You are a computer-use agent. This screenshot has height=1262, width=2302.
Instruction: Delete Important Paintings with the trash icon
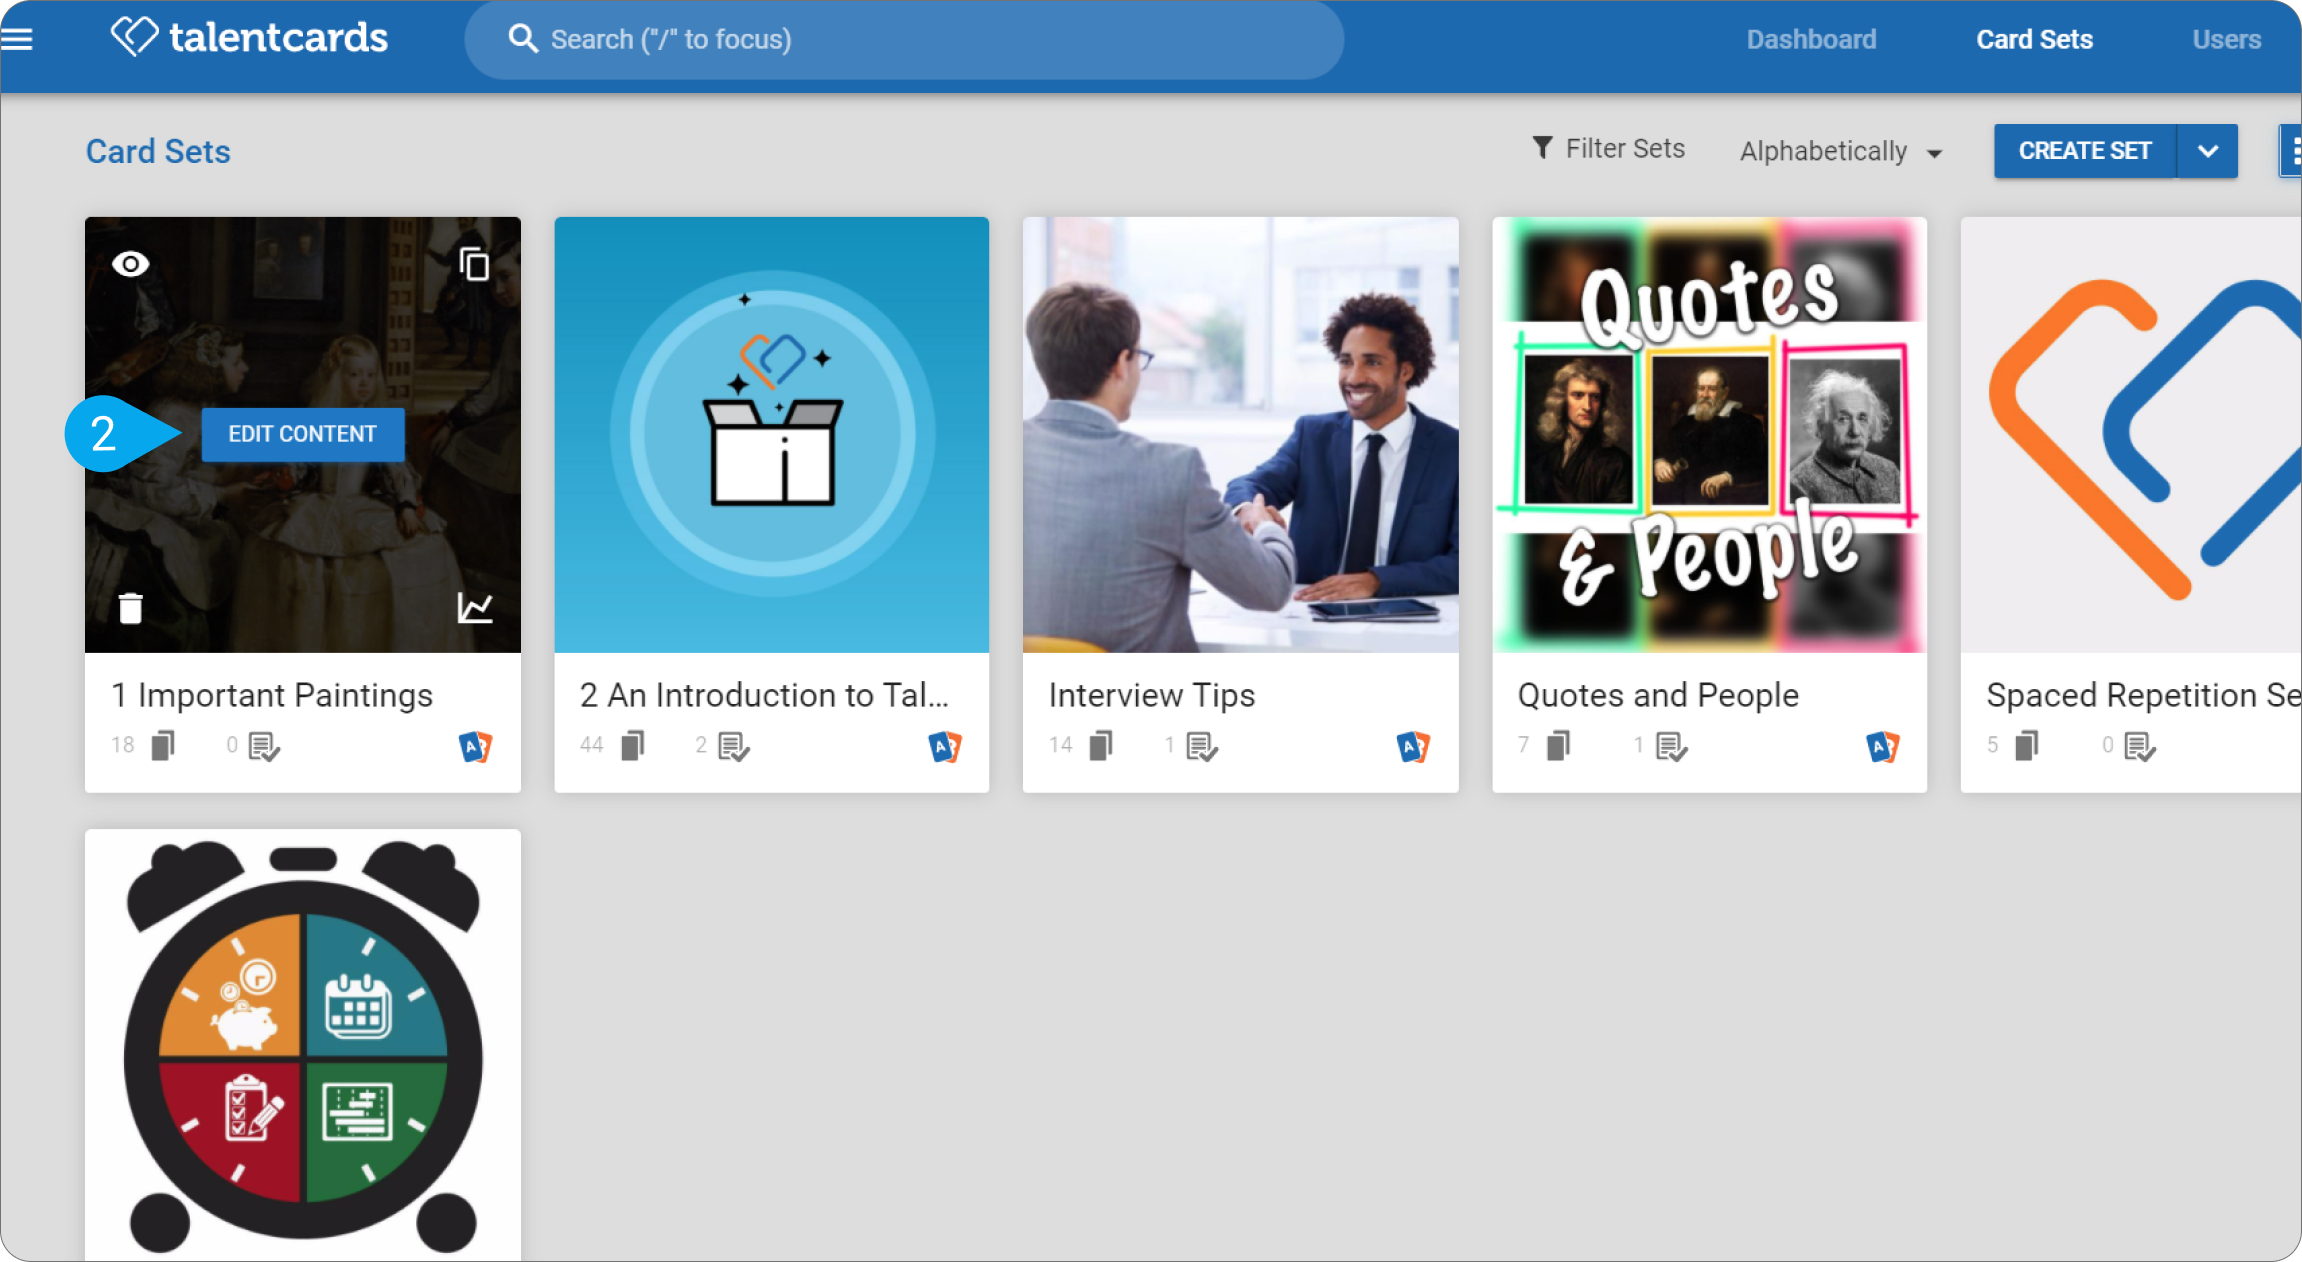(x=131, y=607)
